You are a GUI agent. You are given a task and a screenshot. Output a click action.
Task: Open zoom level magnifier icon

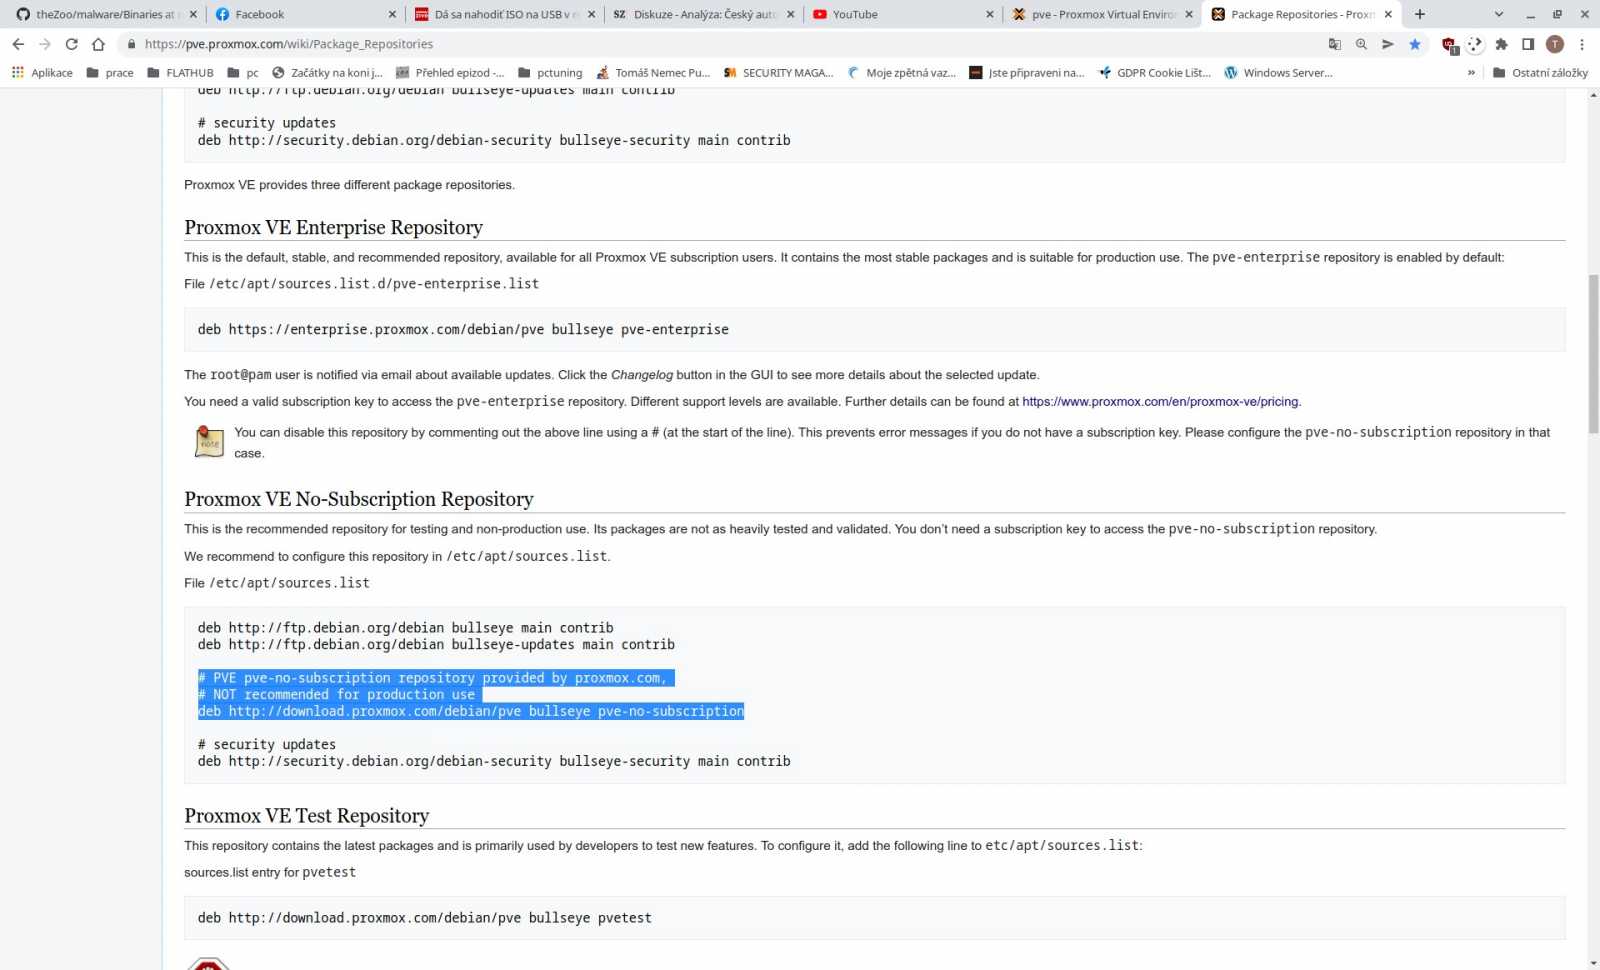click(1361, 44)
